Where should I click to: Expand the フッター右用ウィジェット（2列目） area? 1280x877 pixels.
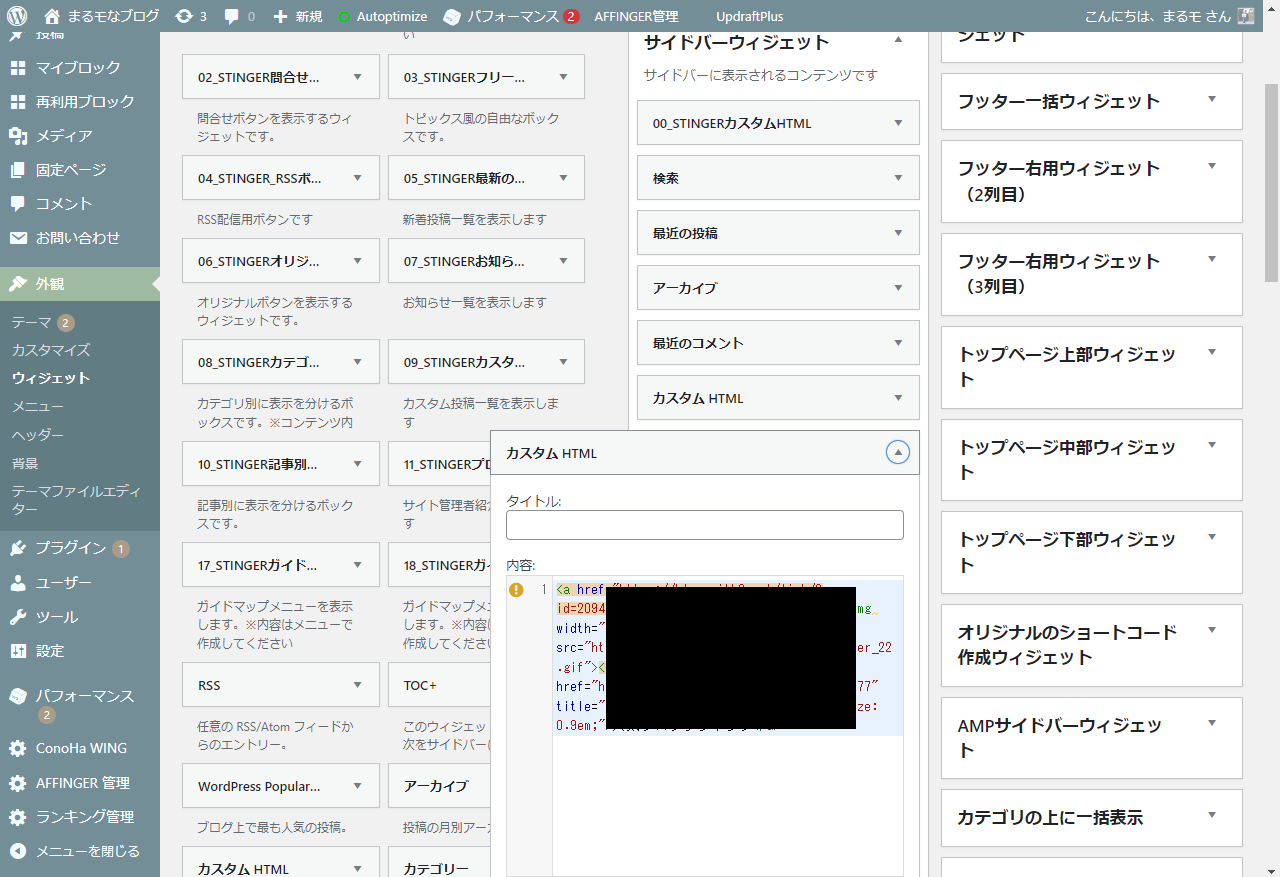click(x=1212, y=166)
